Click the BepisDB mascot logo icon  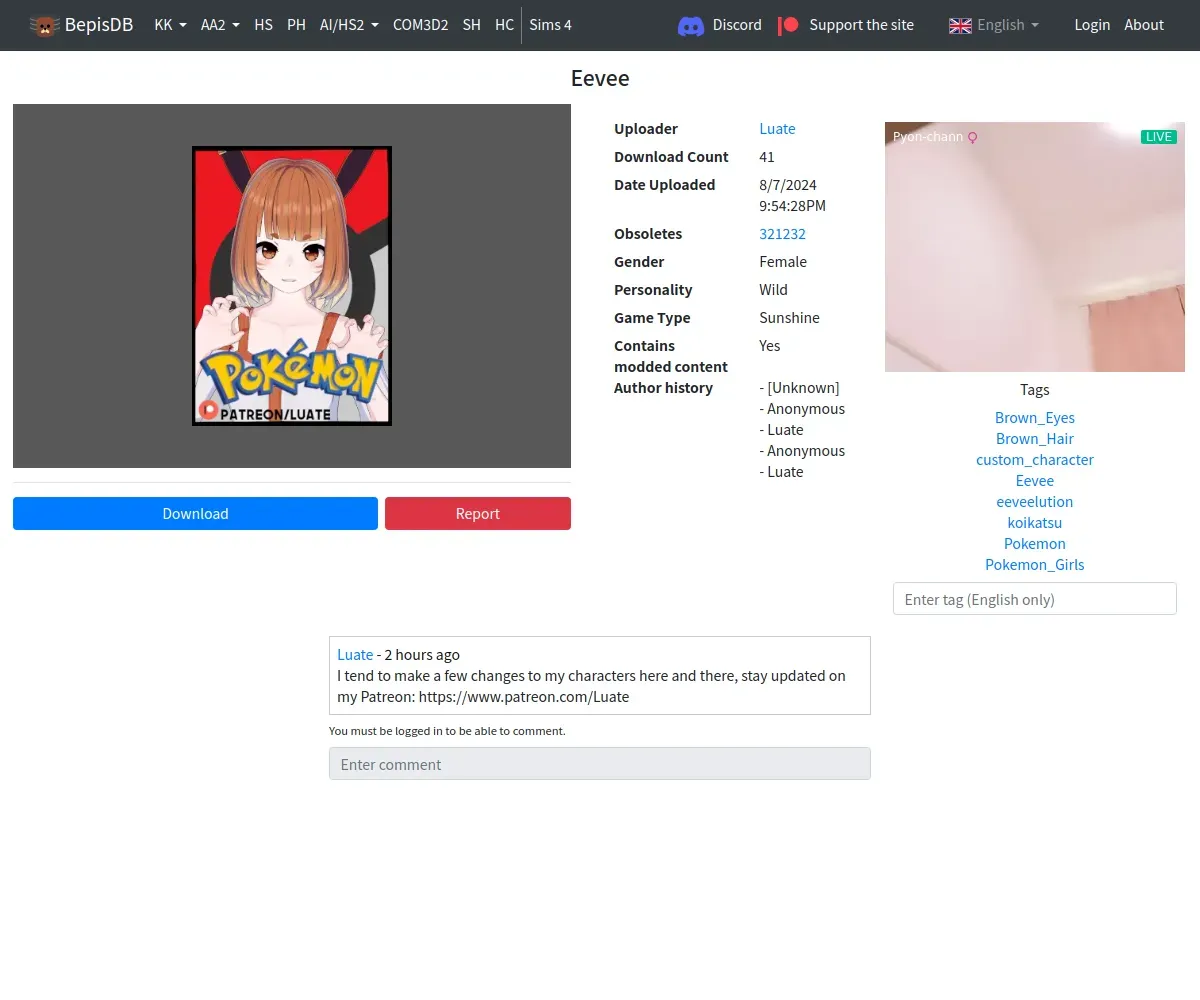point(44,25)
